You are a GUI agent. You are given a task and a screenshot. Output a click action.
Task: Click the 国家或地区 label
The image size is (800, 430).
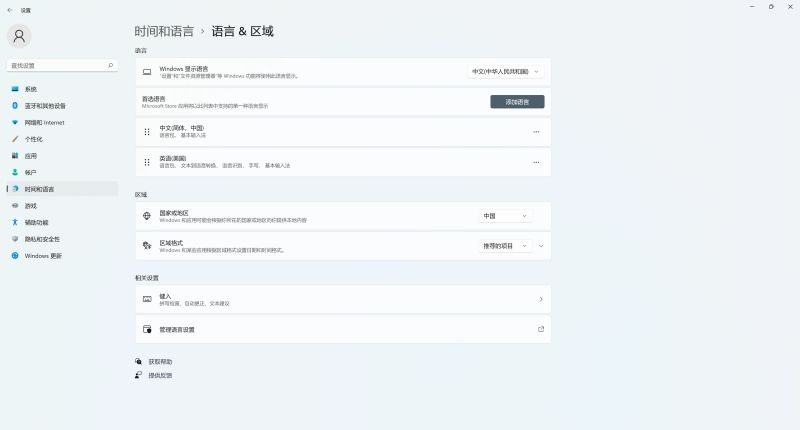coord(174,213)
